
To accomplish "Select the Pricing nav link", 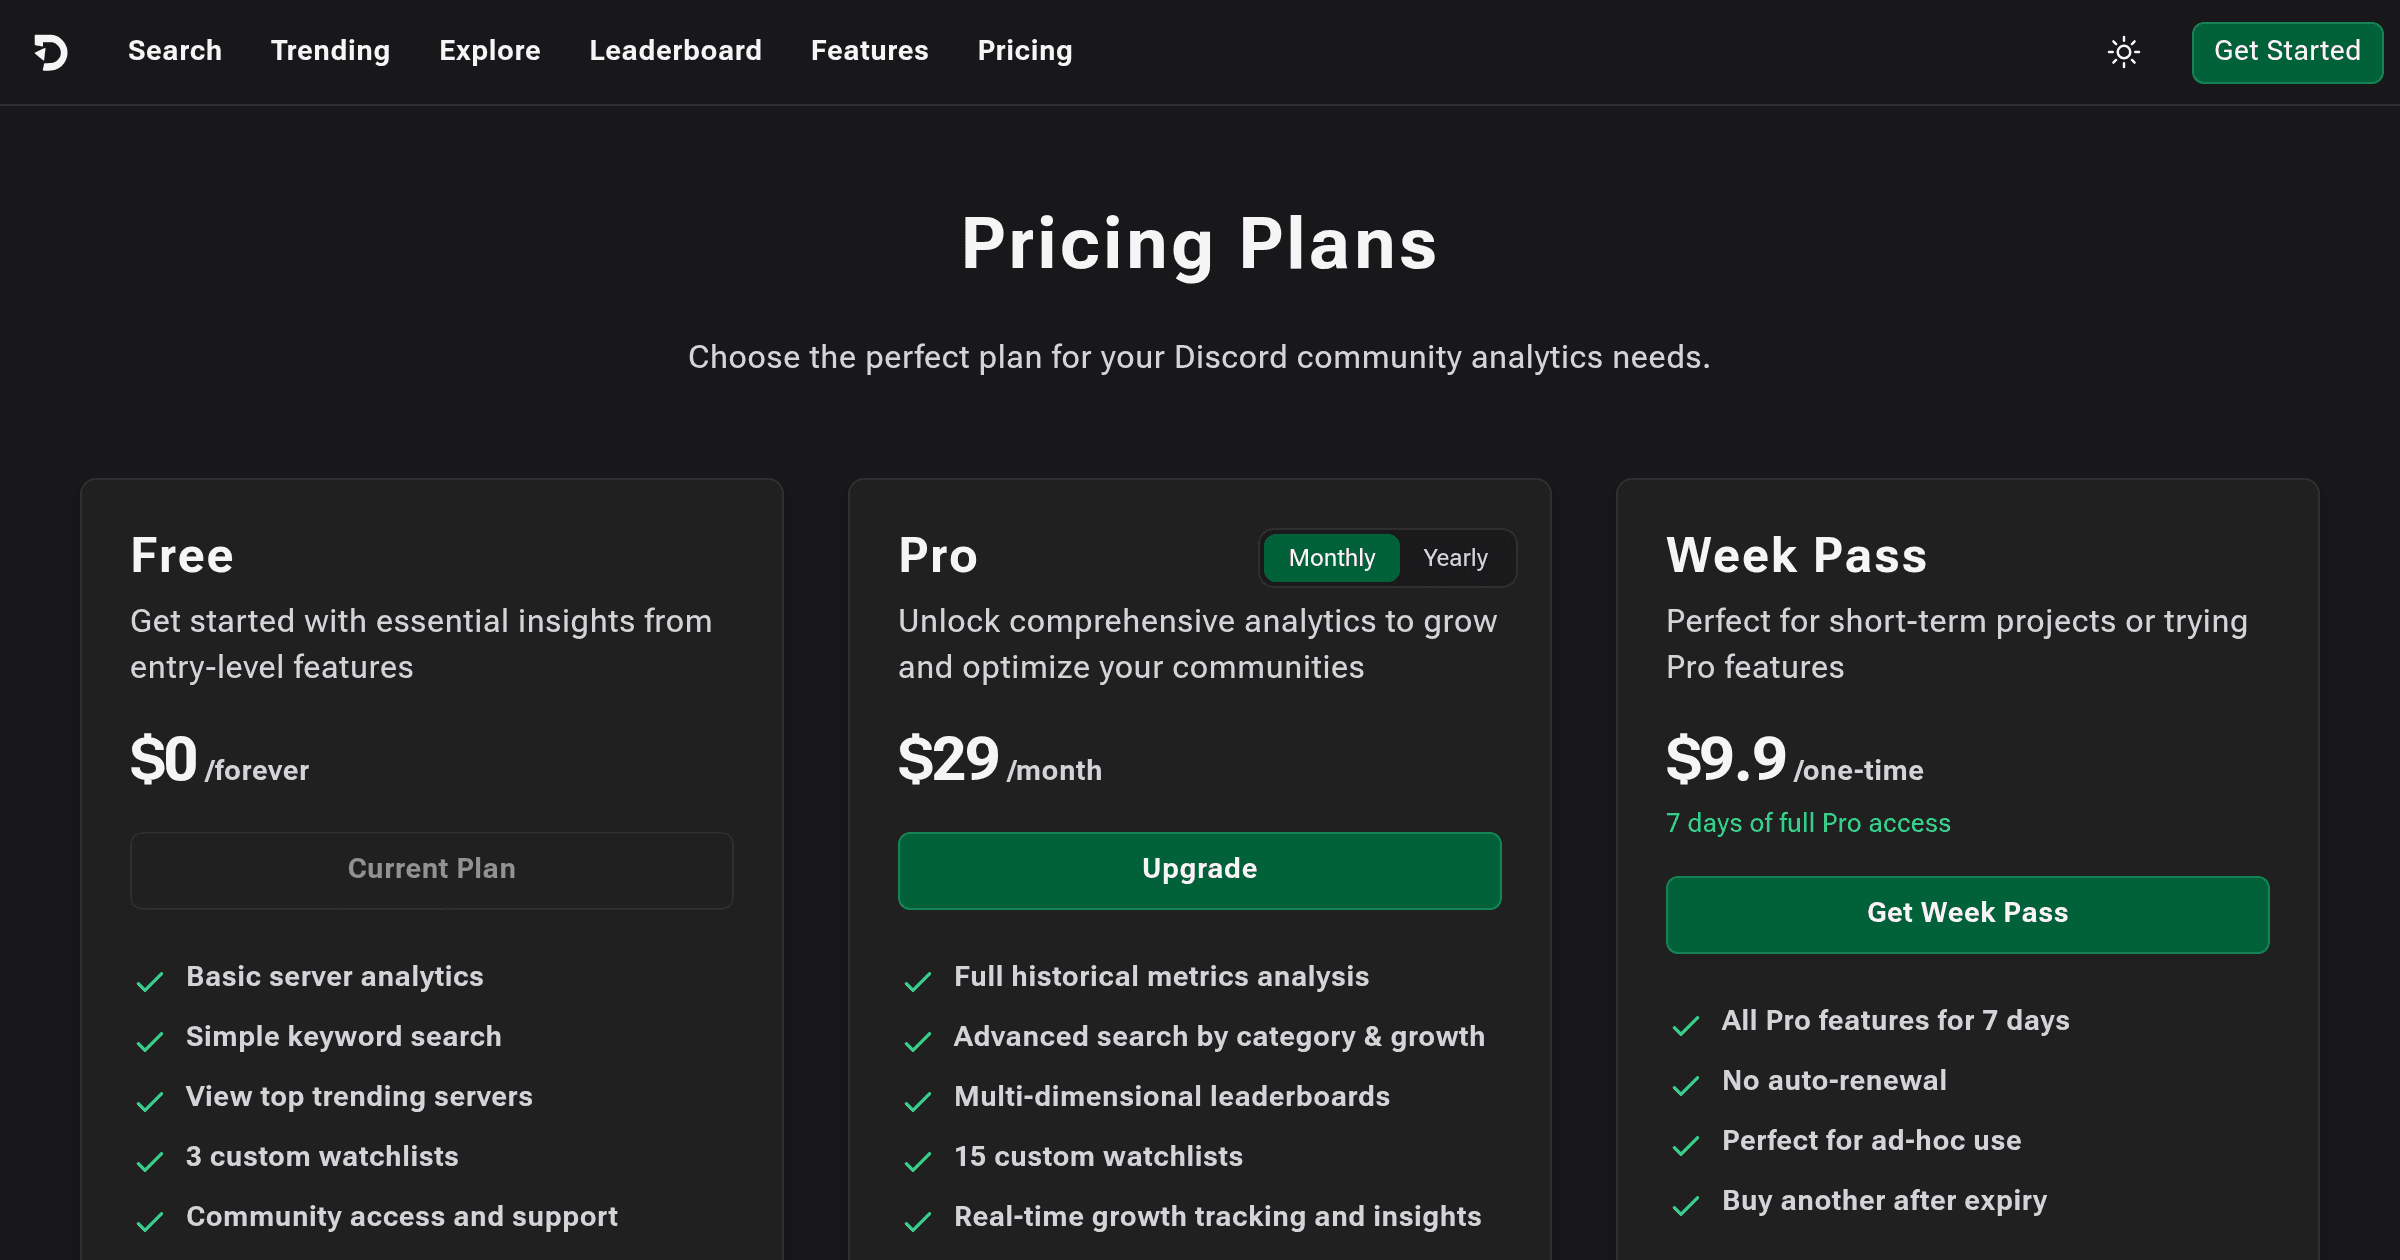I will tap(1025, 51).
